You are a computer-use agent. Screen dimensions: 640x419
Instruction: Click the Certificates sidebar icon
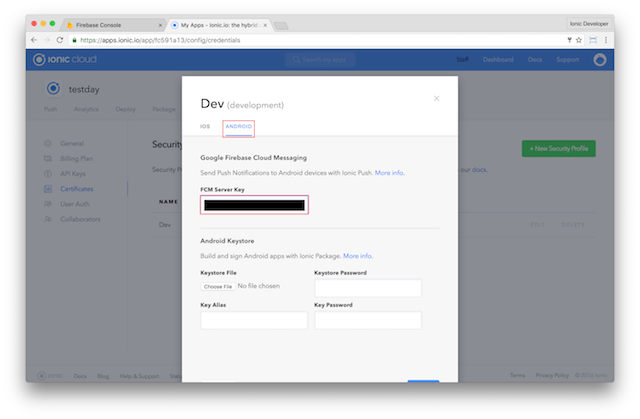[x=48, y=186]
